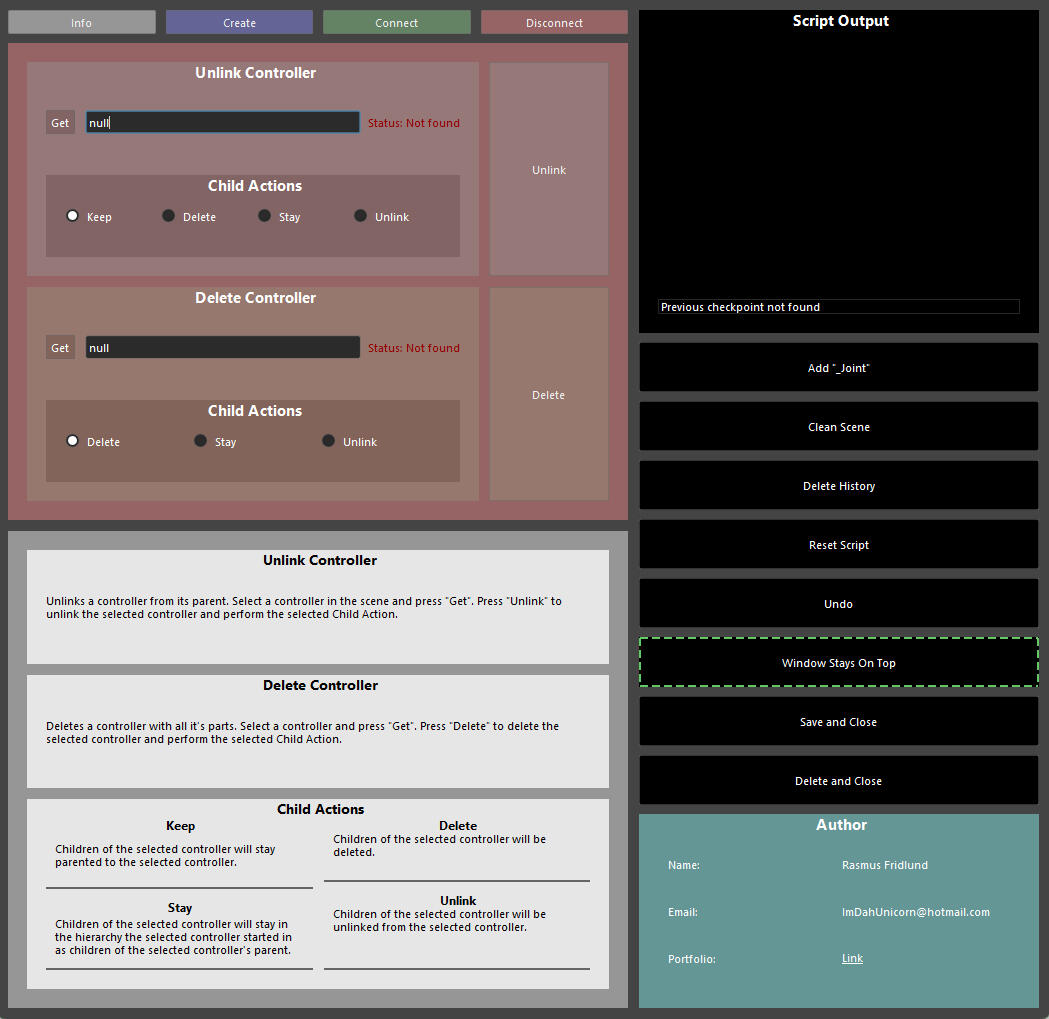Click the large Delete button
The width and height of the screenshot is (1049, 1019).
[549, 395]
